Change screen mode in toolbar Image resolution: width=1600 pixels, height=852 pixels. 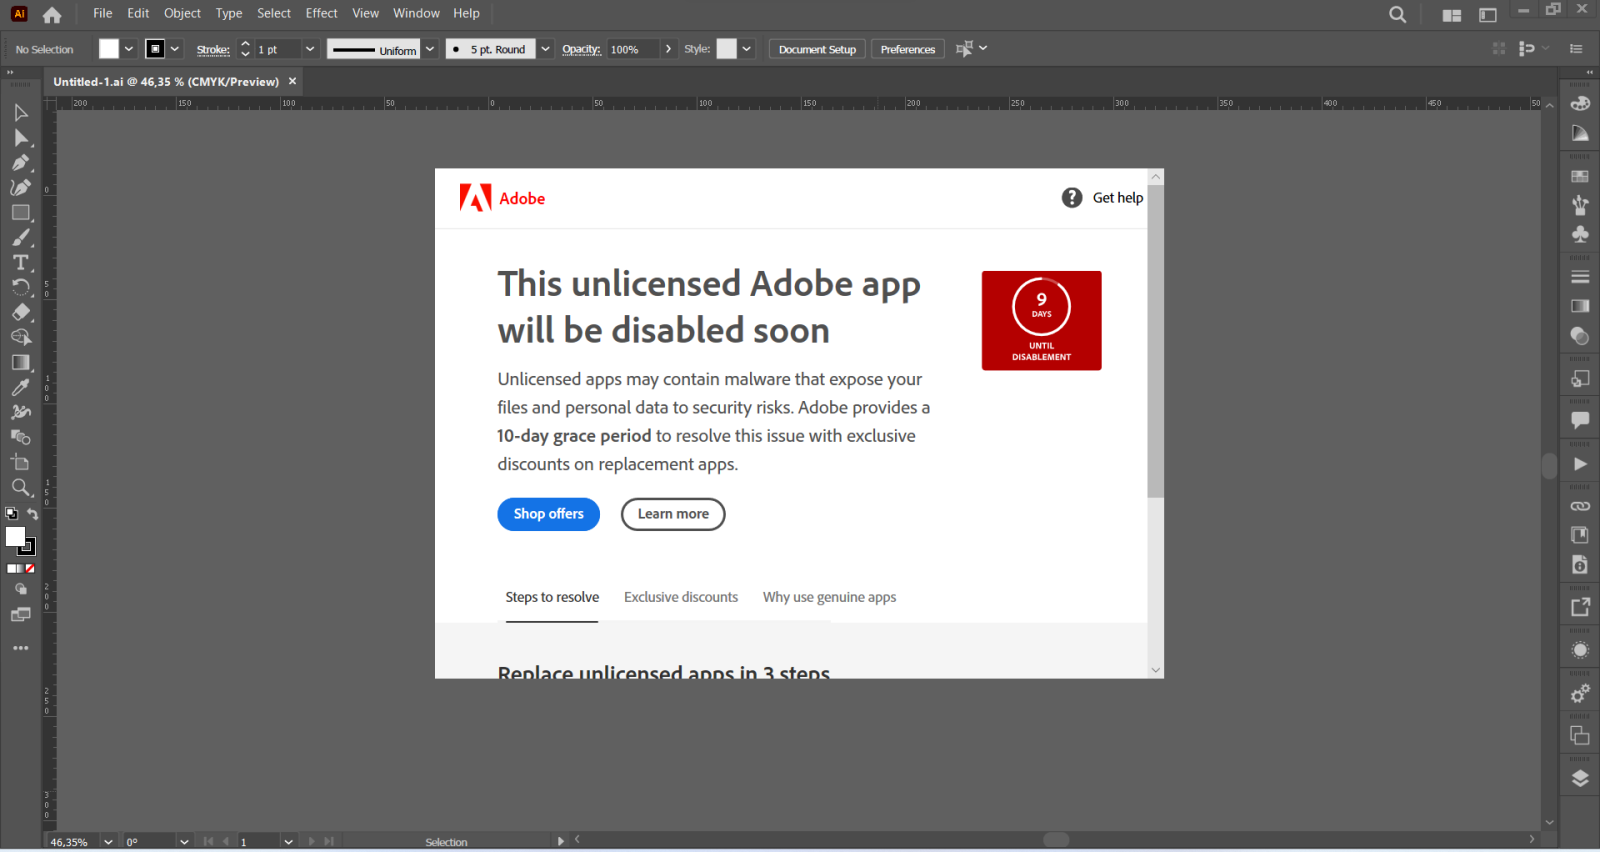20,615
